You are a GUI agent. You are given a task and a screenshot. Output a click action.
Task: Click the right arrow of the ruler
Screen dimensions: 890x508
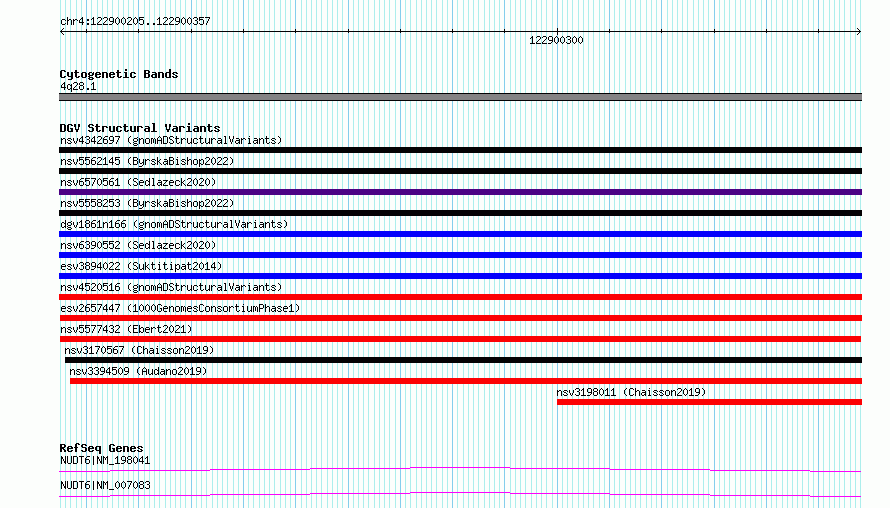point(859,32)
